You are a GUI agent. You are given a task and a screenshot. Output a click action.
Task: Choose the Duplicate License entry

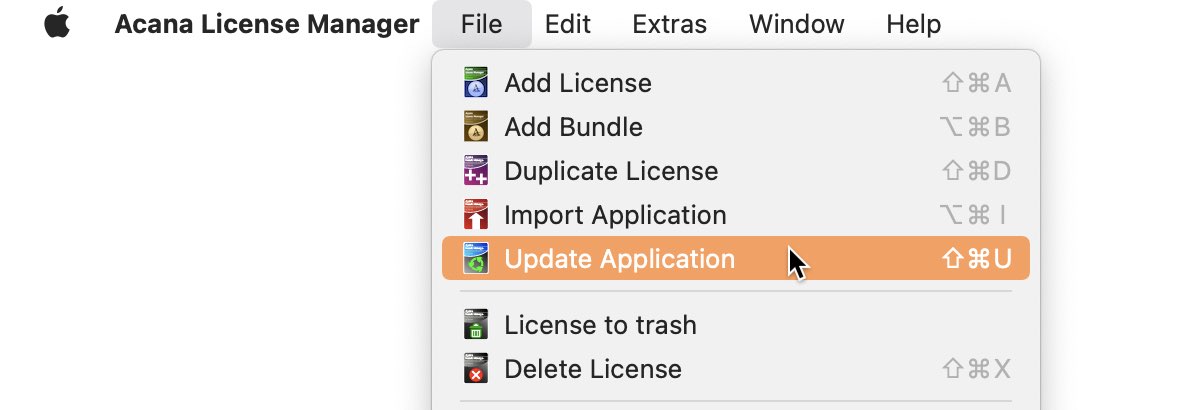pos(736,171)
